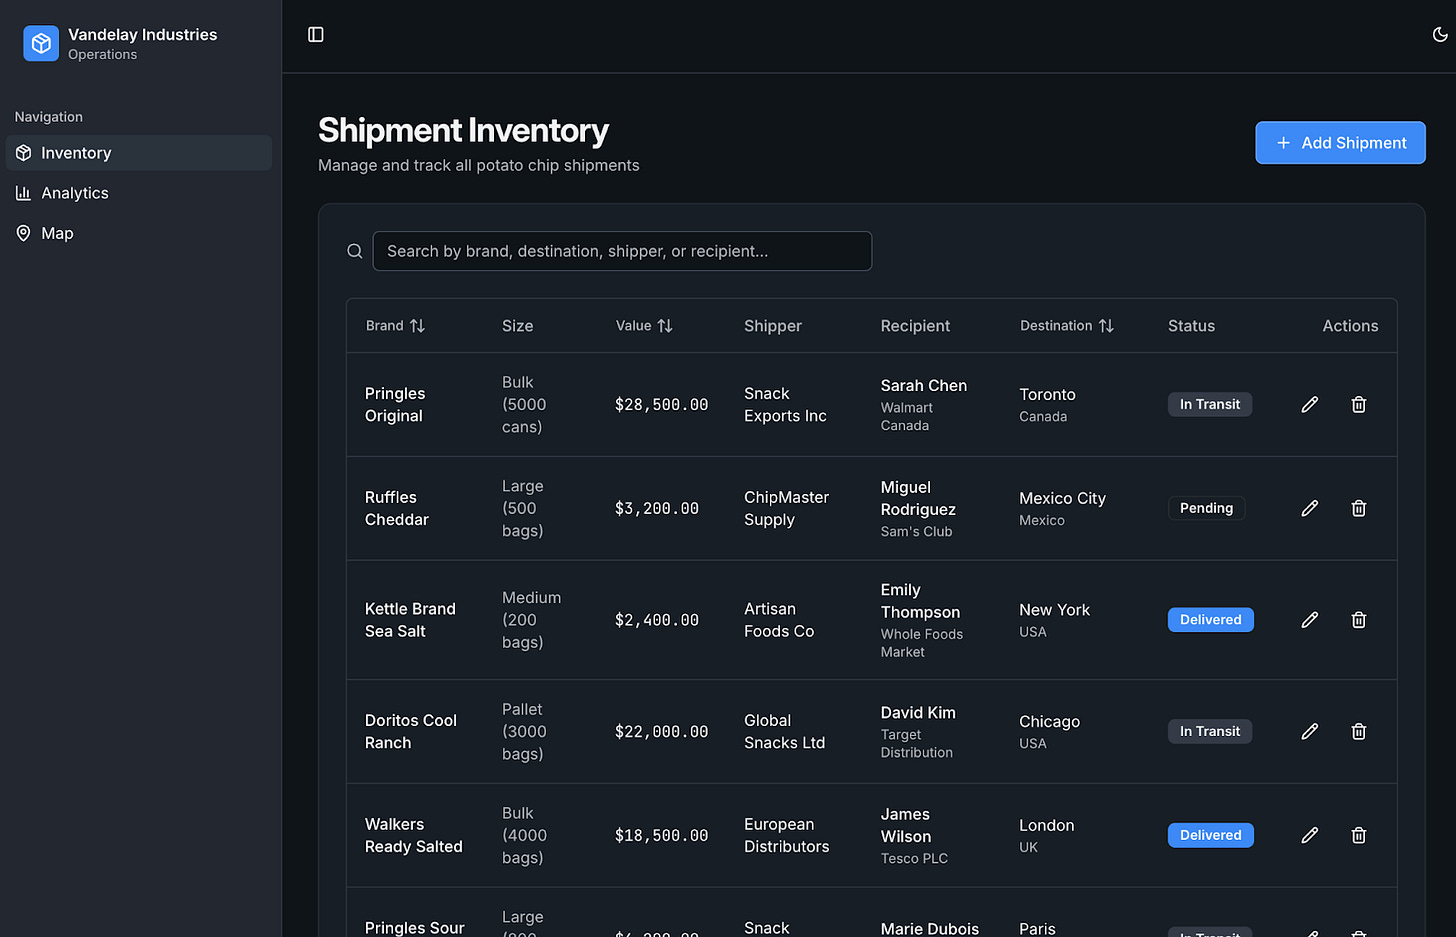Click the New York destination cell
Viewport: 1456px width, 937px height.
pos(1054,620)
